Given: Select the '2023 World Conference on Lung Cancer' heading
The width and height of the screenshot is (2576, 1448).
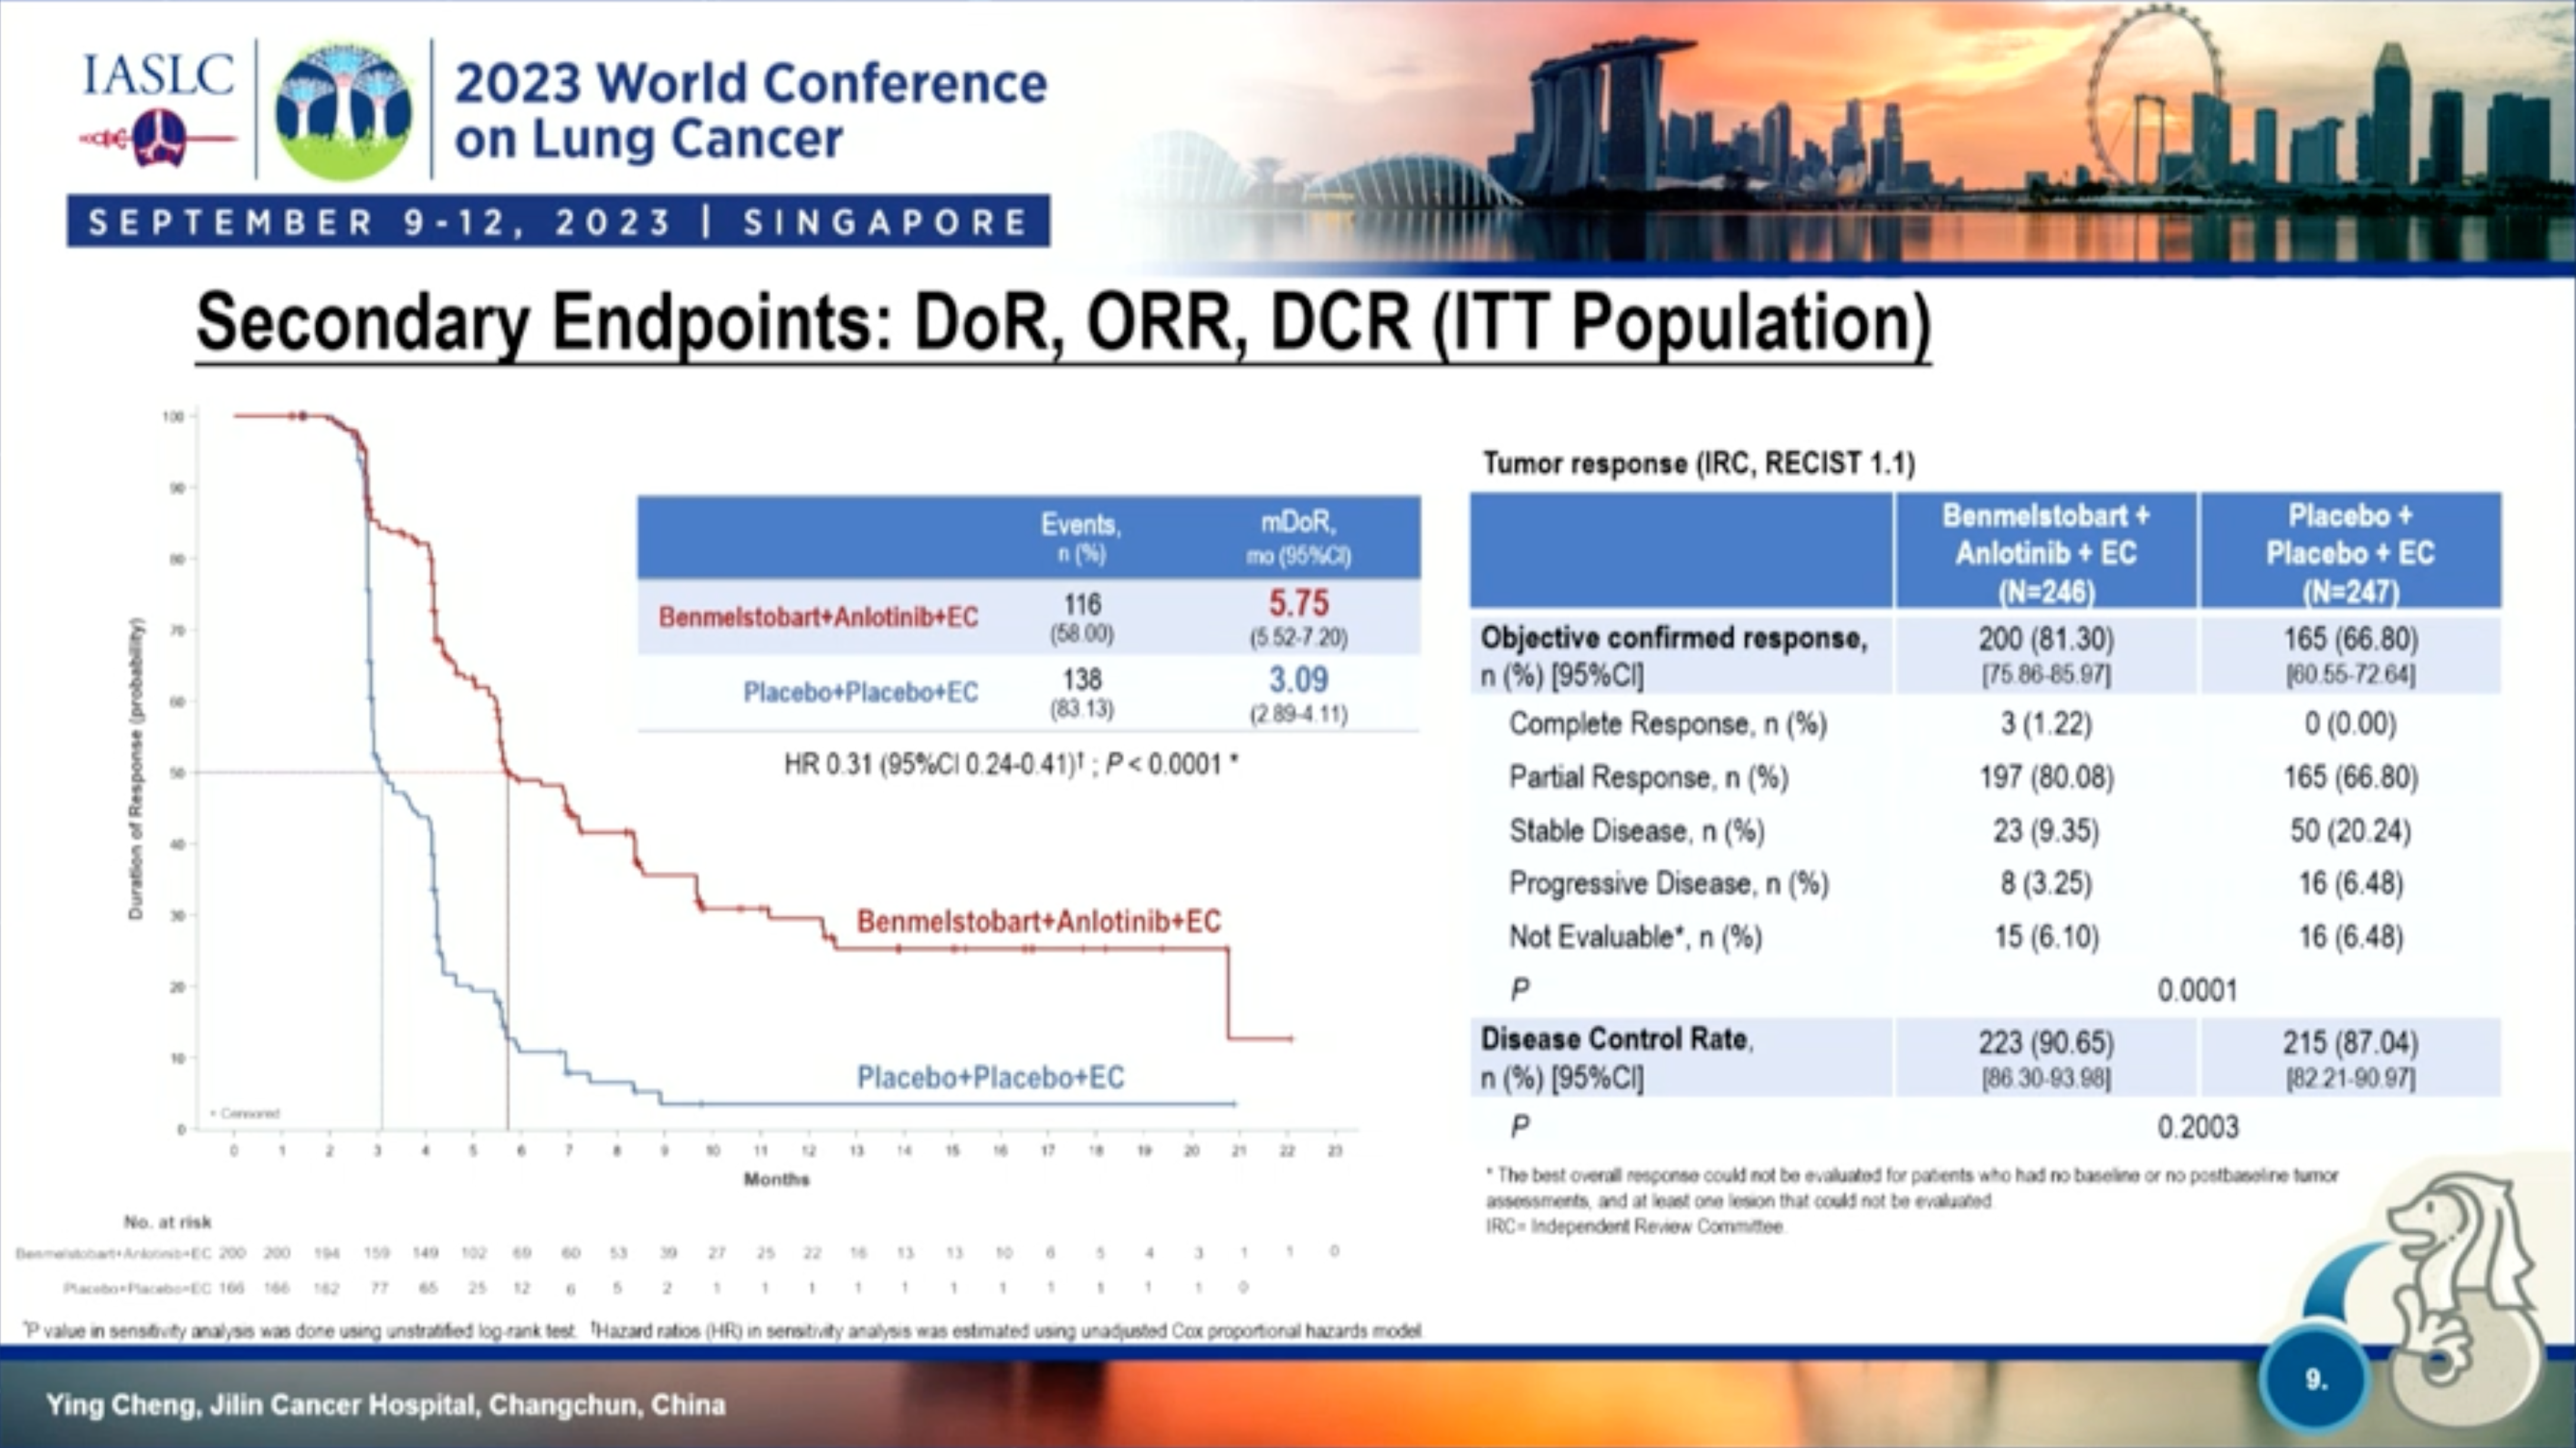Looking at the screenshot, I should [751, 110].
